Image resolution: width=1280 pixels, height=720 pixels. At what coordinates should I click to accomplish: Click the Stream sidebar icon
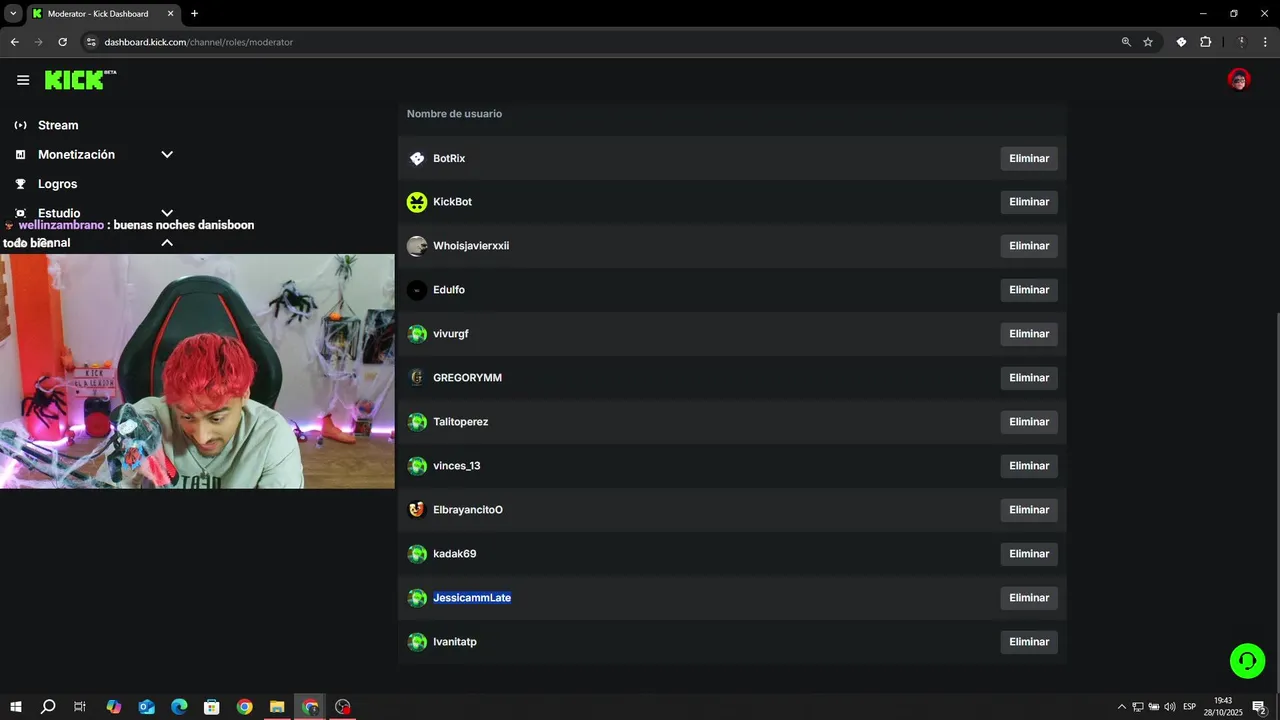tap(20, 125)
